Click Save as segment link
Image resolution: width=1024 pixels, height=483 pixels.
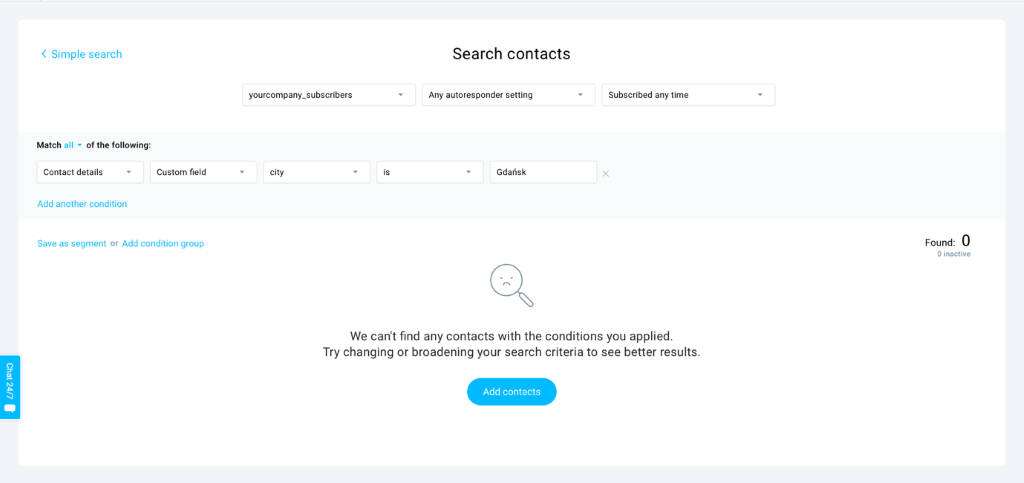(x=72, y=243)
